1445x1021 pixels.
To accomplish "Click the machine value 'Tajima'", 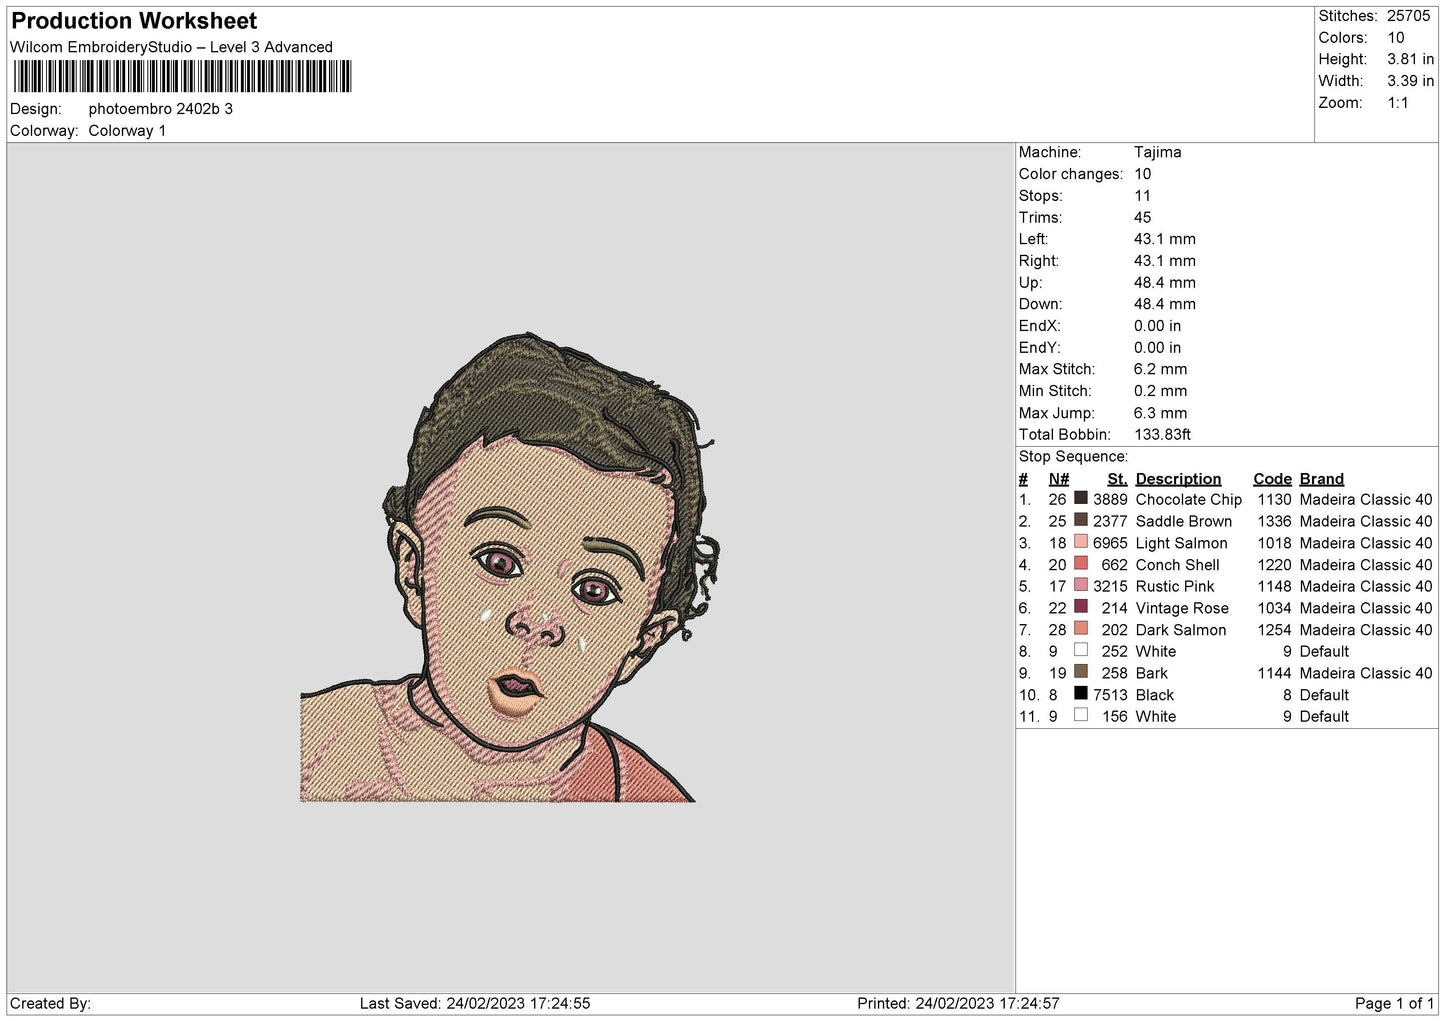I will [x=1157, y=152].
